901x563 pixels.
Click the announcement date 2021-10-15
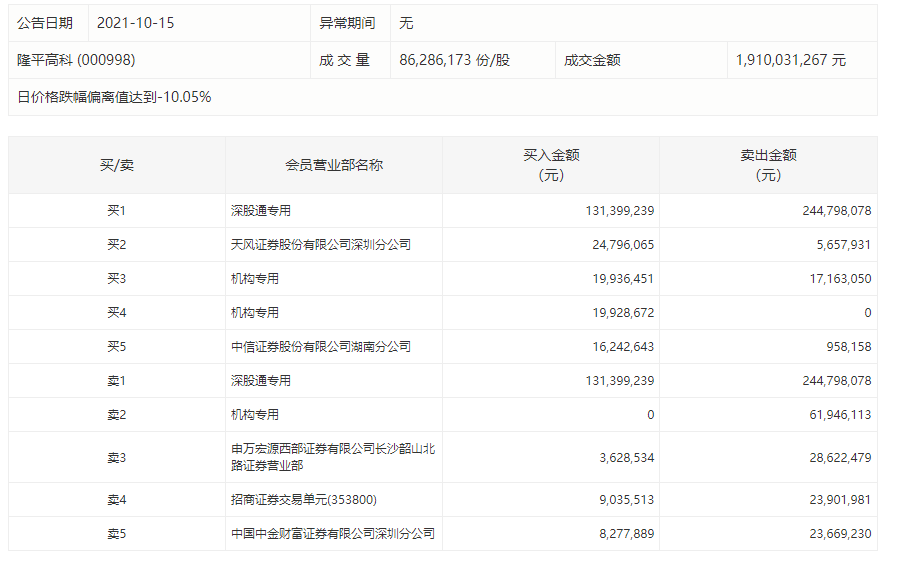[135, 22]
